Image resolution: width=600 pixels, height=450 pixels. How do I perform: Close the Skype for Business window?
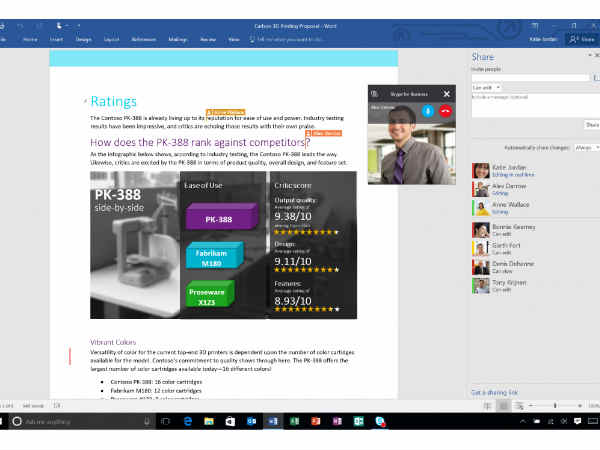(446, 93)
